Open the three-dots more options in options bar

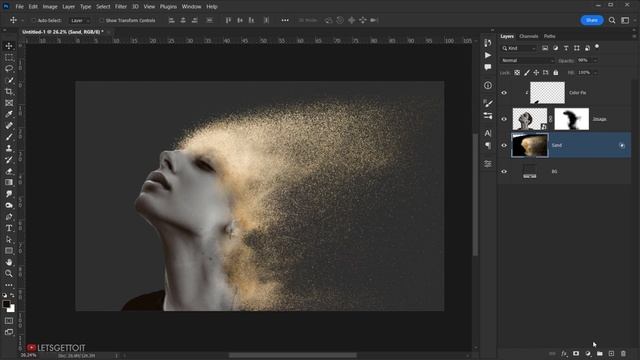tap(285, 20)
